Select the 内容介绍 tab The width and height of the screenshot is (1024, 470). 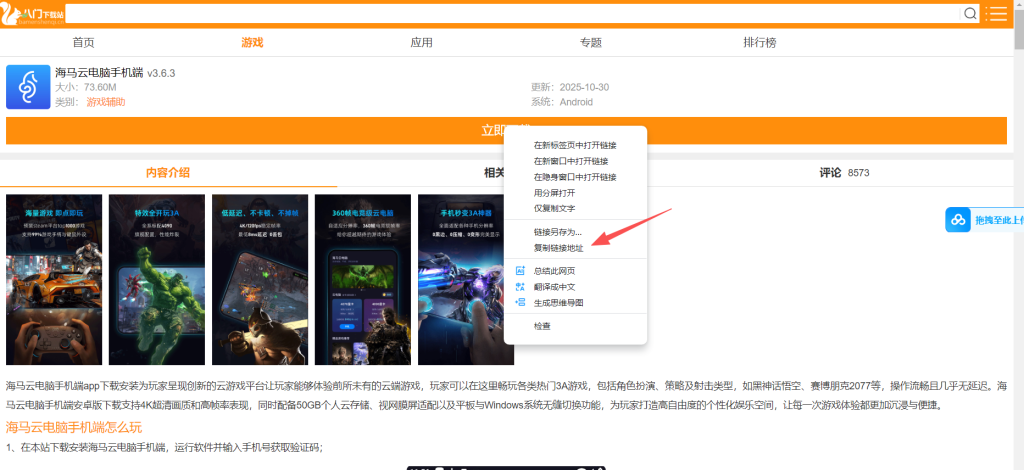tap(168, 173)
